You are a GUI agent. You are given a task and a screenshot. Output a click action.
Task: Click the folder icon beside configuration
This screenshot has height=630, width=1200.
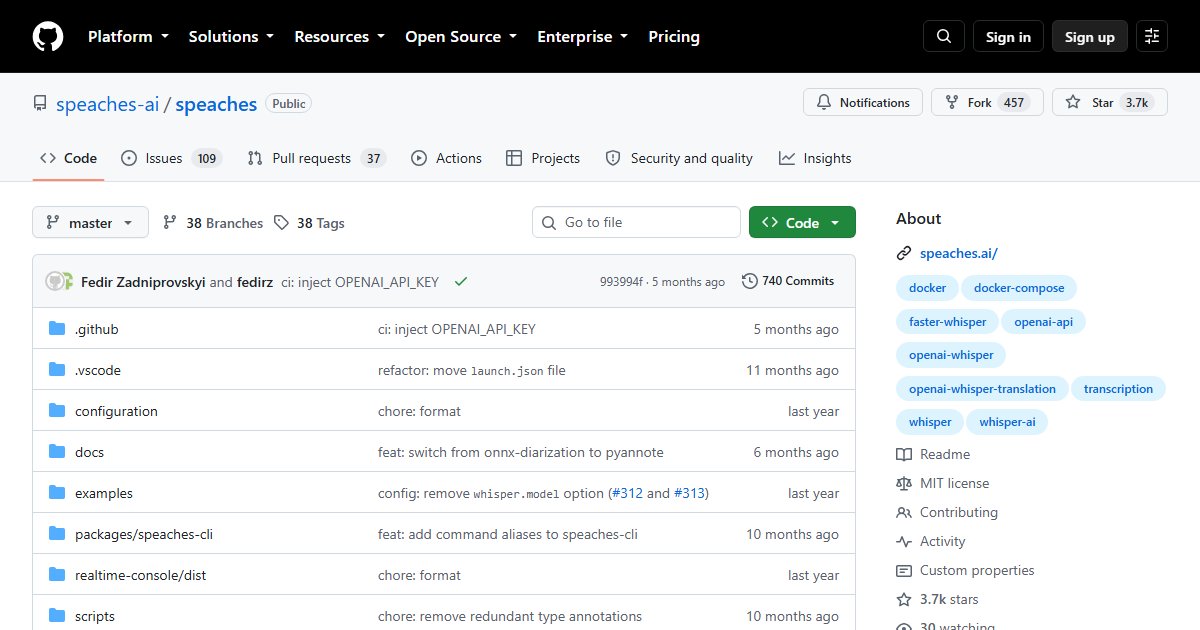pyautogui.click(x=57, y=411)
